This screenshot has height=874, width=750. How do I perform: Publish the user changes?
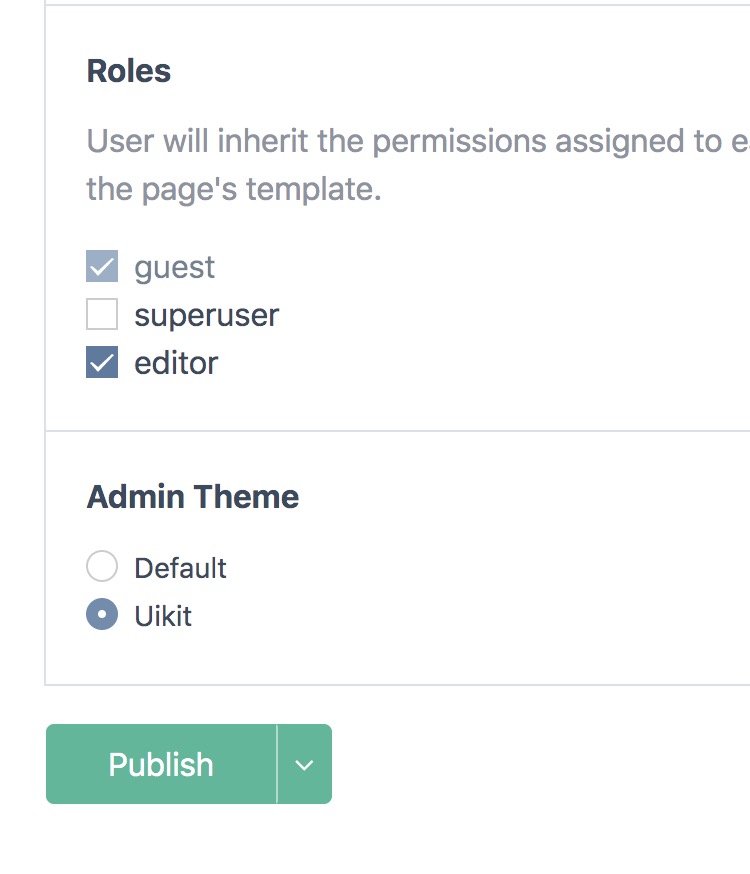[x=161, y=763]
